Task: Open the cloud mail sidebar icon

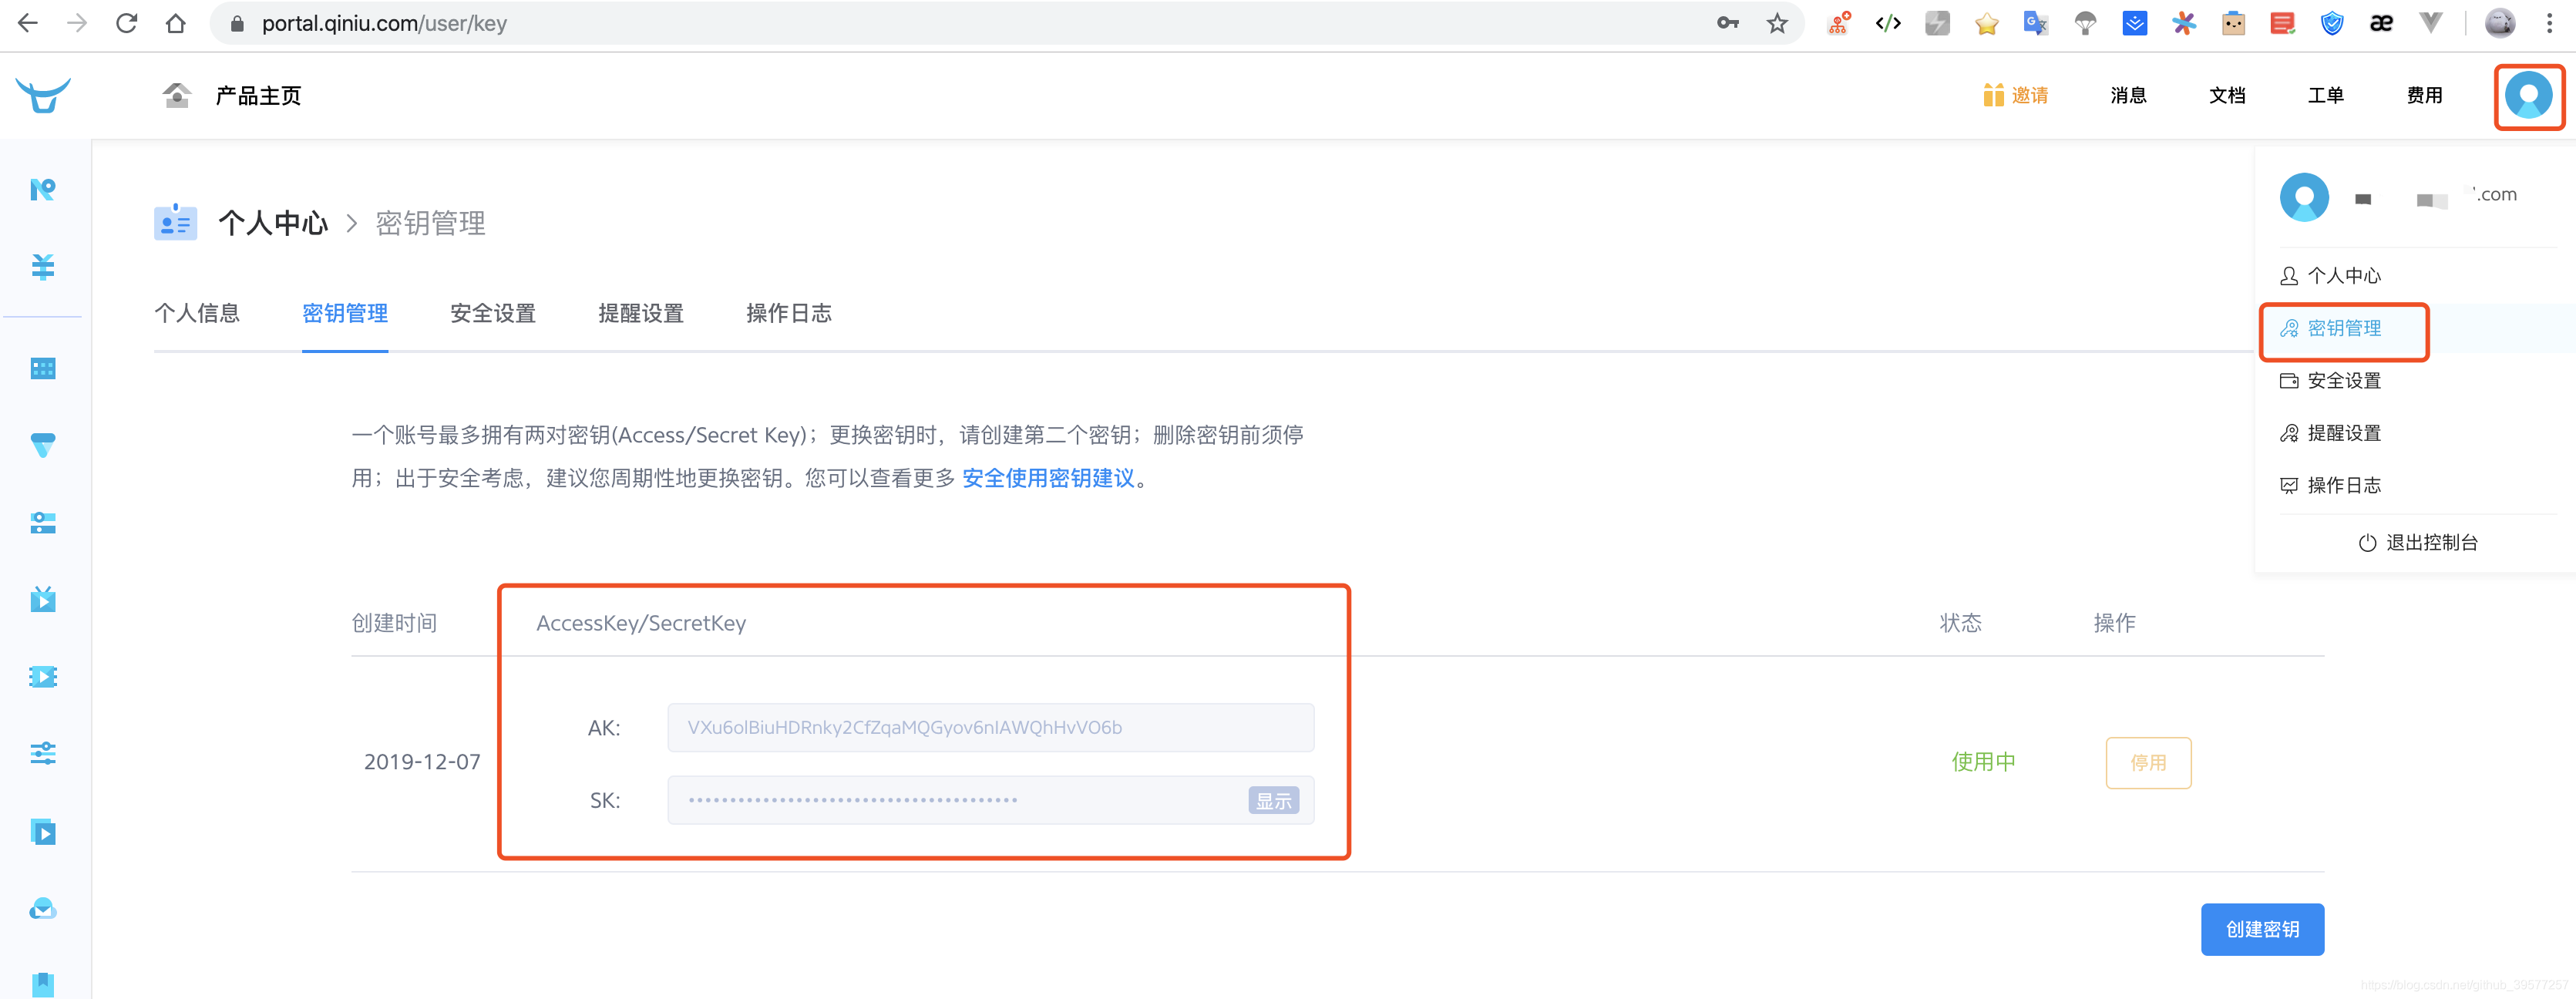Action: point(43,909)
